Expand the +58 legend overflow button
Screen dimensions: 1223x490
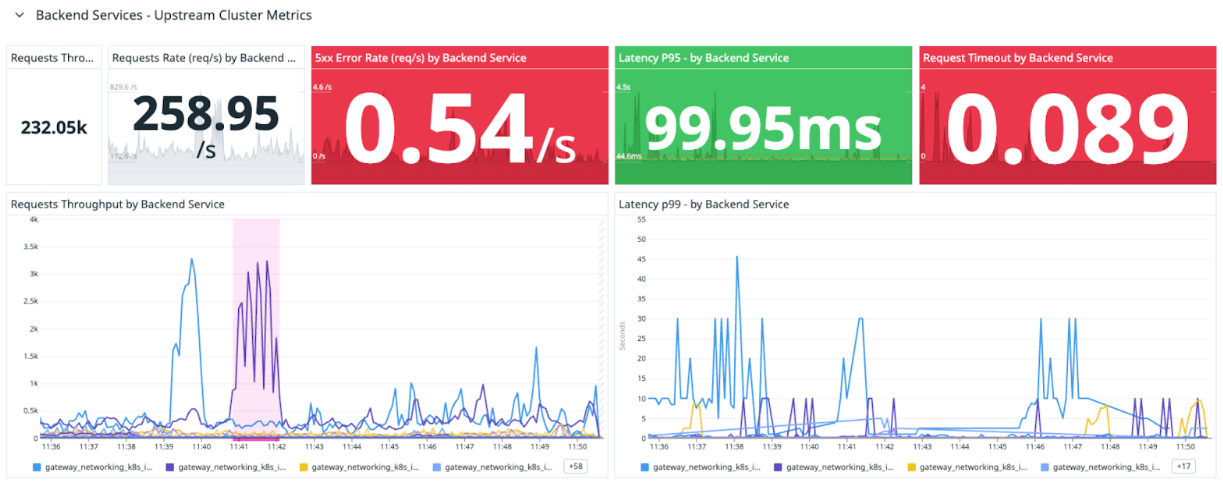(576, 467)
